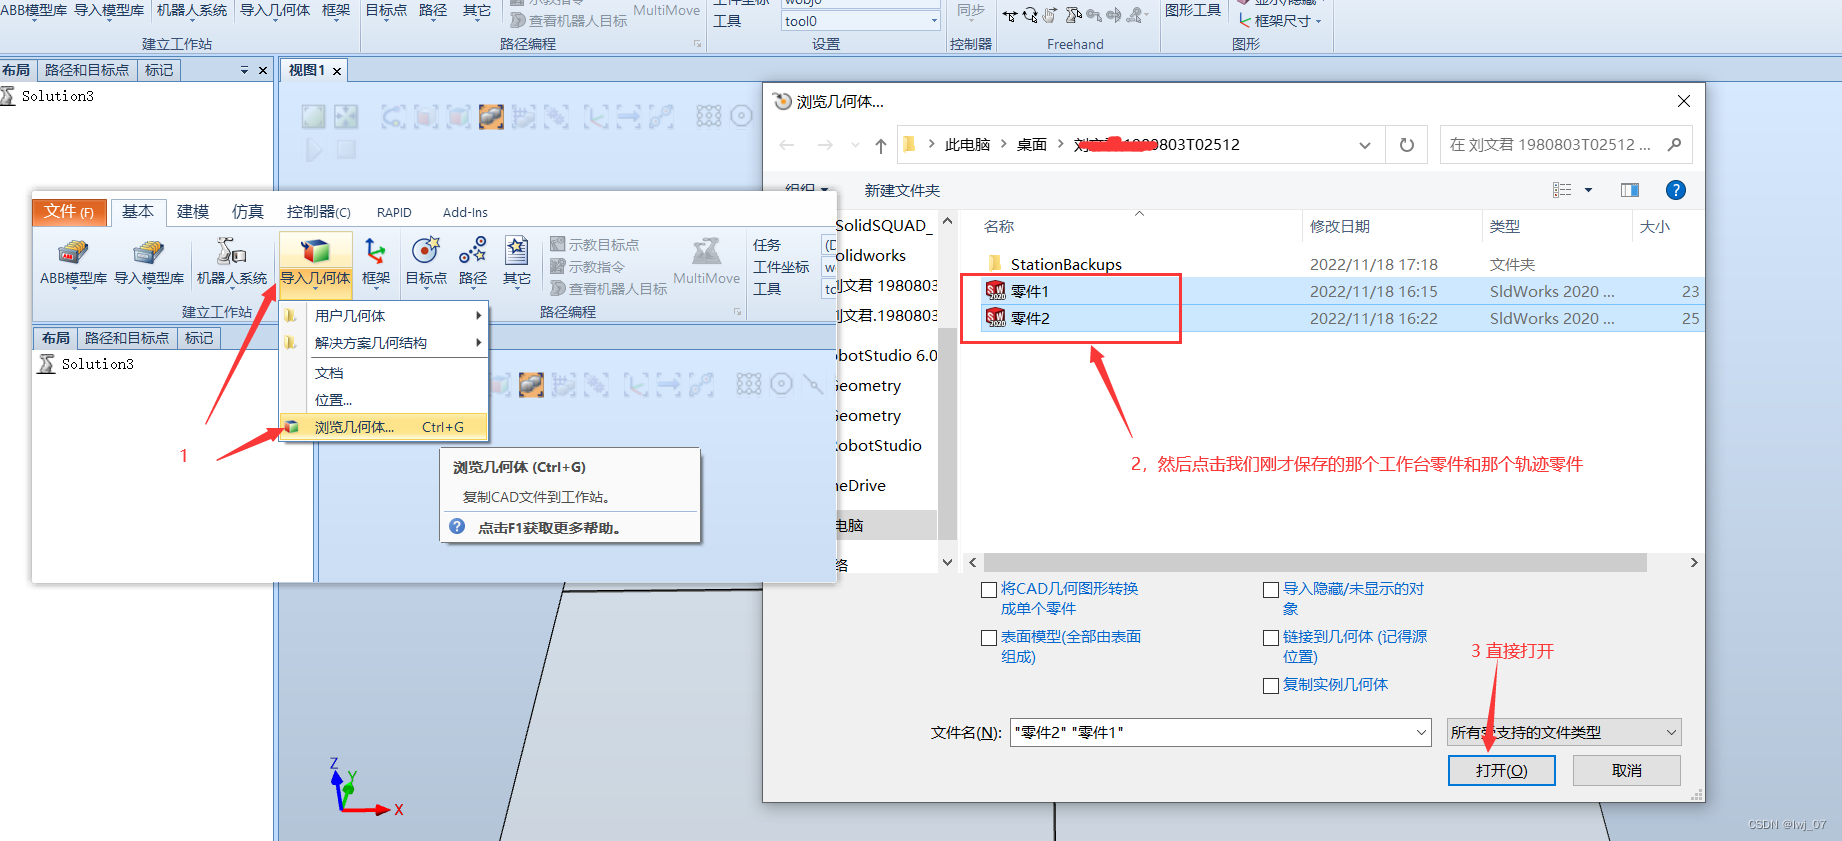Sort files by 类型 column

(1504, 227)
